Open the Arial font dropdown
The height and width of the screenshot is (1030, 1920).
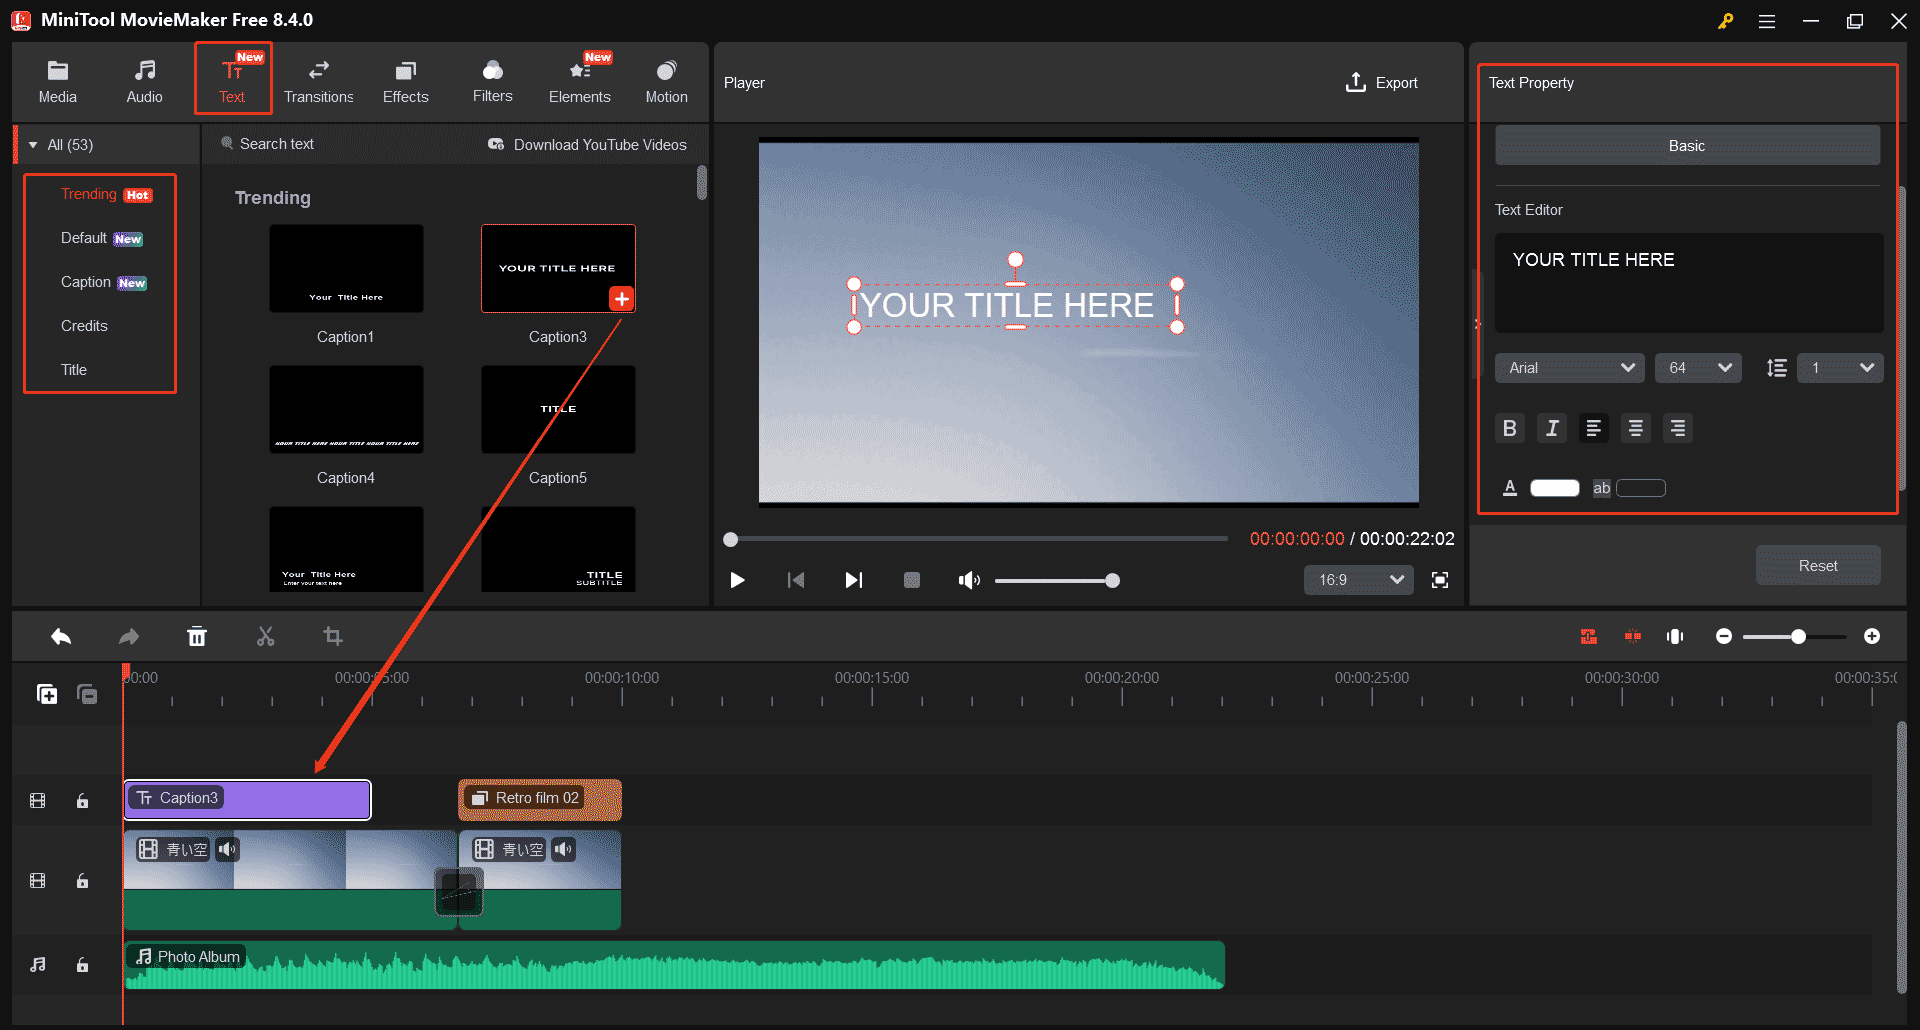[x=1568, y=367]
